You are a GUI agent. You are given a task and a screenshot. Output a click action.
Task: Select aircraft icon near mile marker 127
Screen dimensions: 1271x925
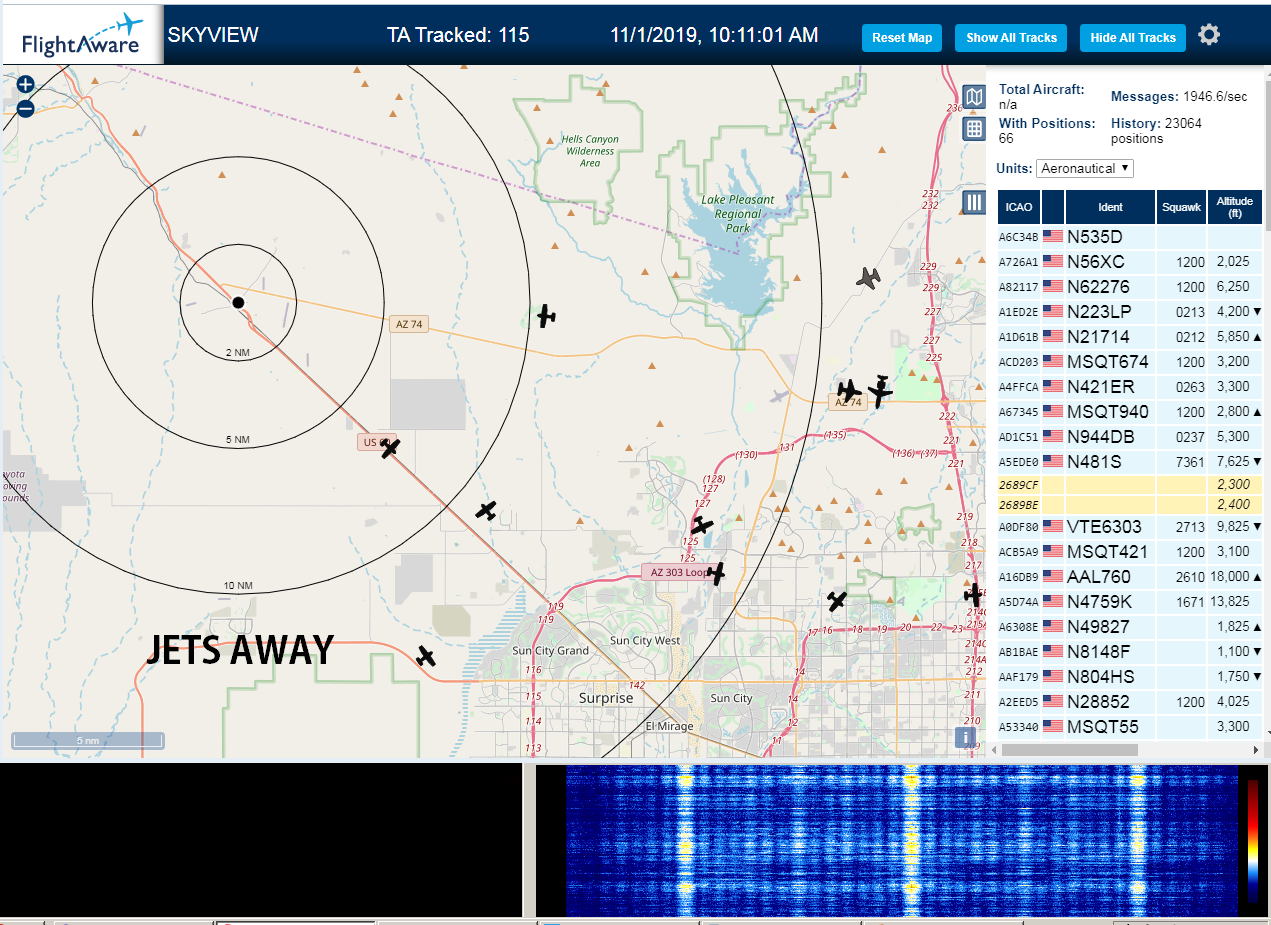coord(702,525)
